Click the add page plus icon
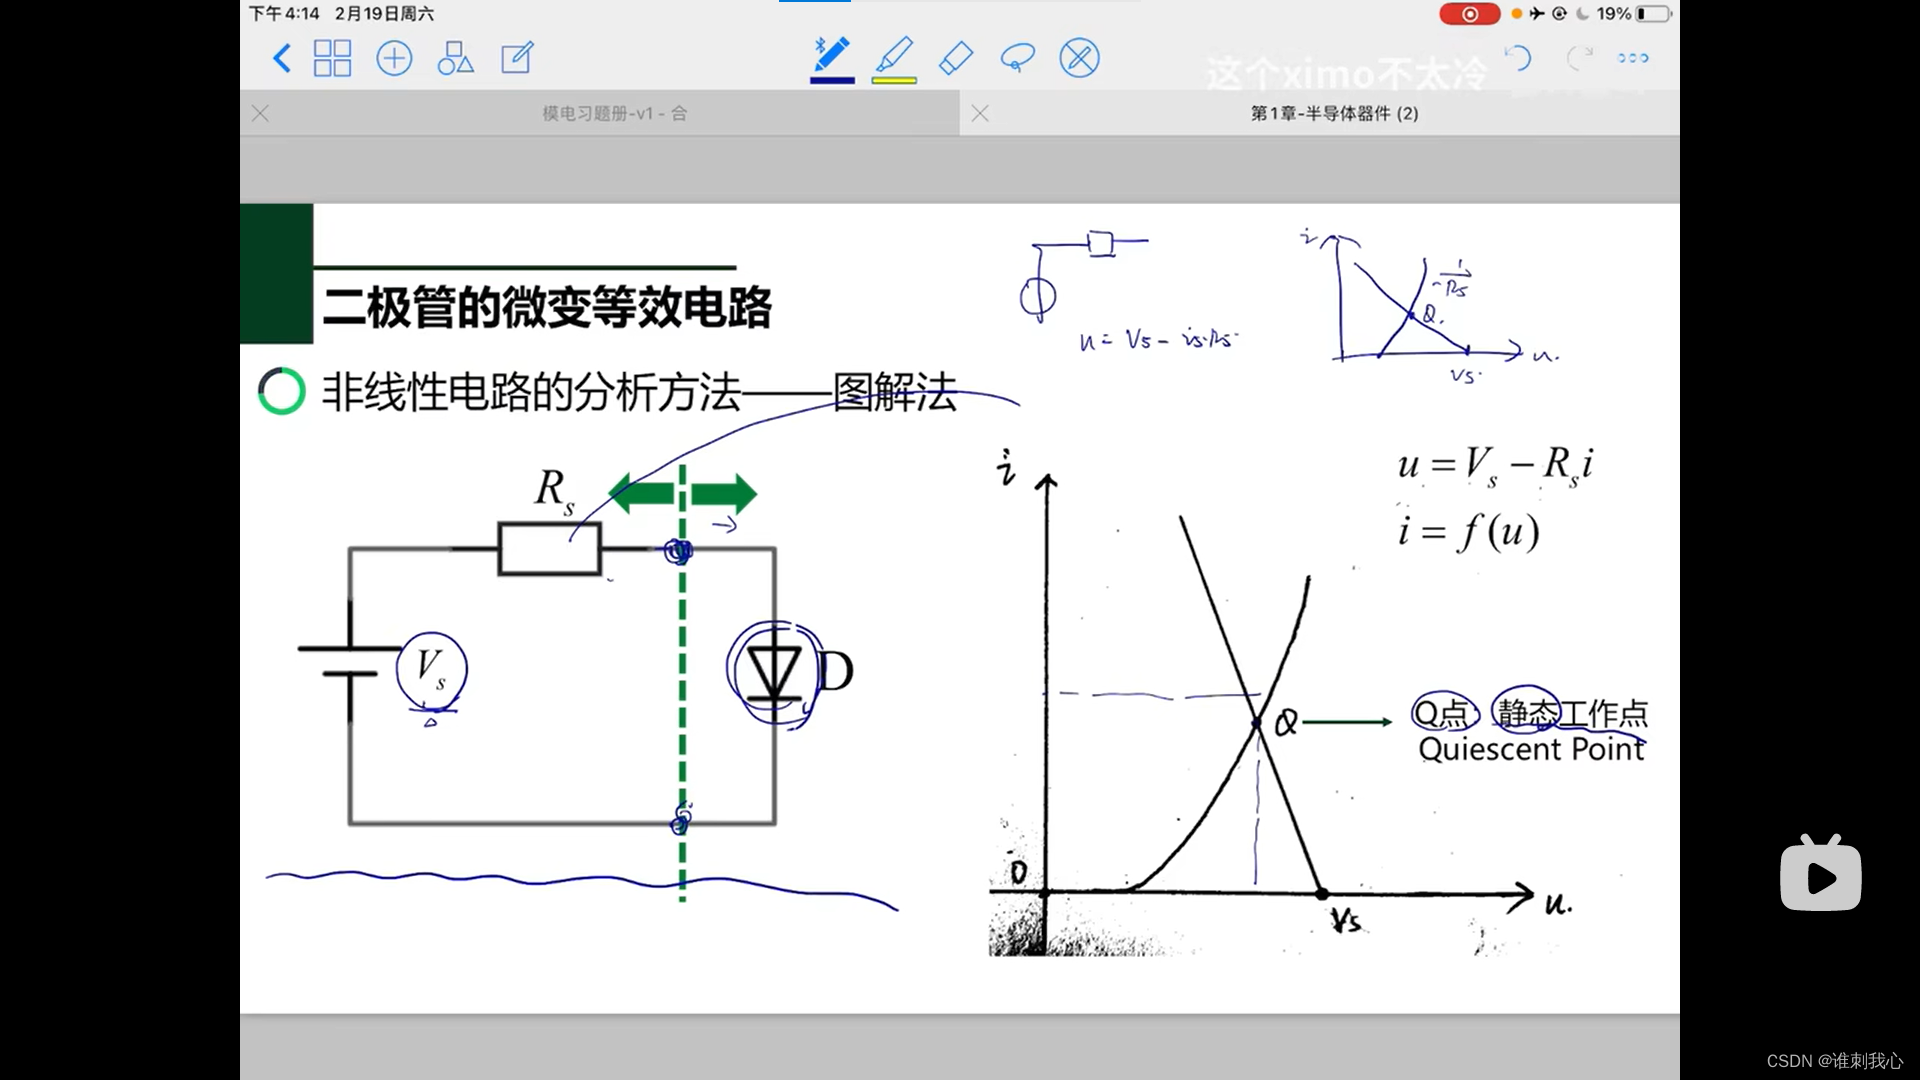 pos(394,58)
